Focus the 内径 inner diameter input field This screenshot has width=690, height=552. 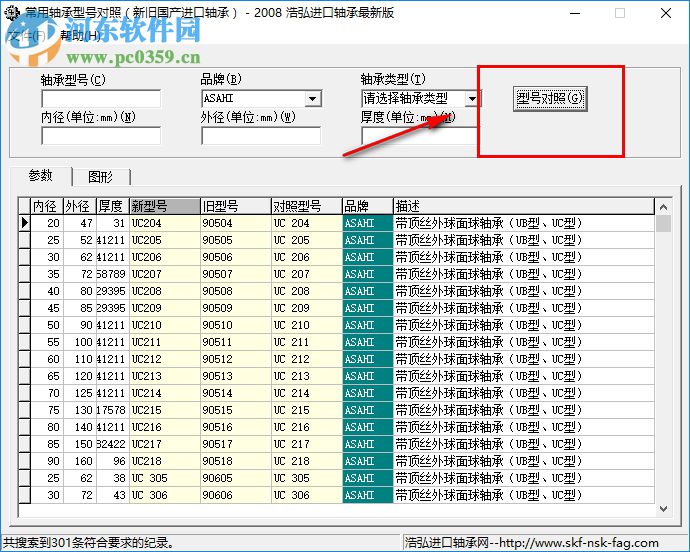pos(101,136)
